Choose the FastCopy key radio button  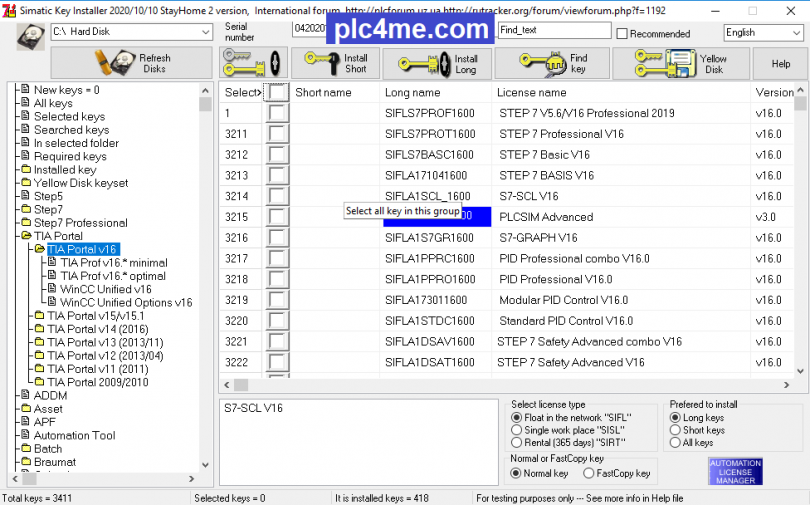588,473
